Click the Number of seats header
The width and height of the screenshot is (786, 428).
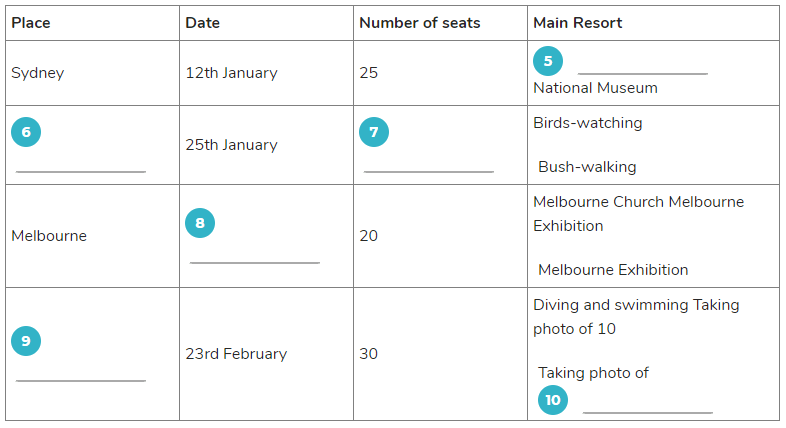coord(420,23)
